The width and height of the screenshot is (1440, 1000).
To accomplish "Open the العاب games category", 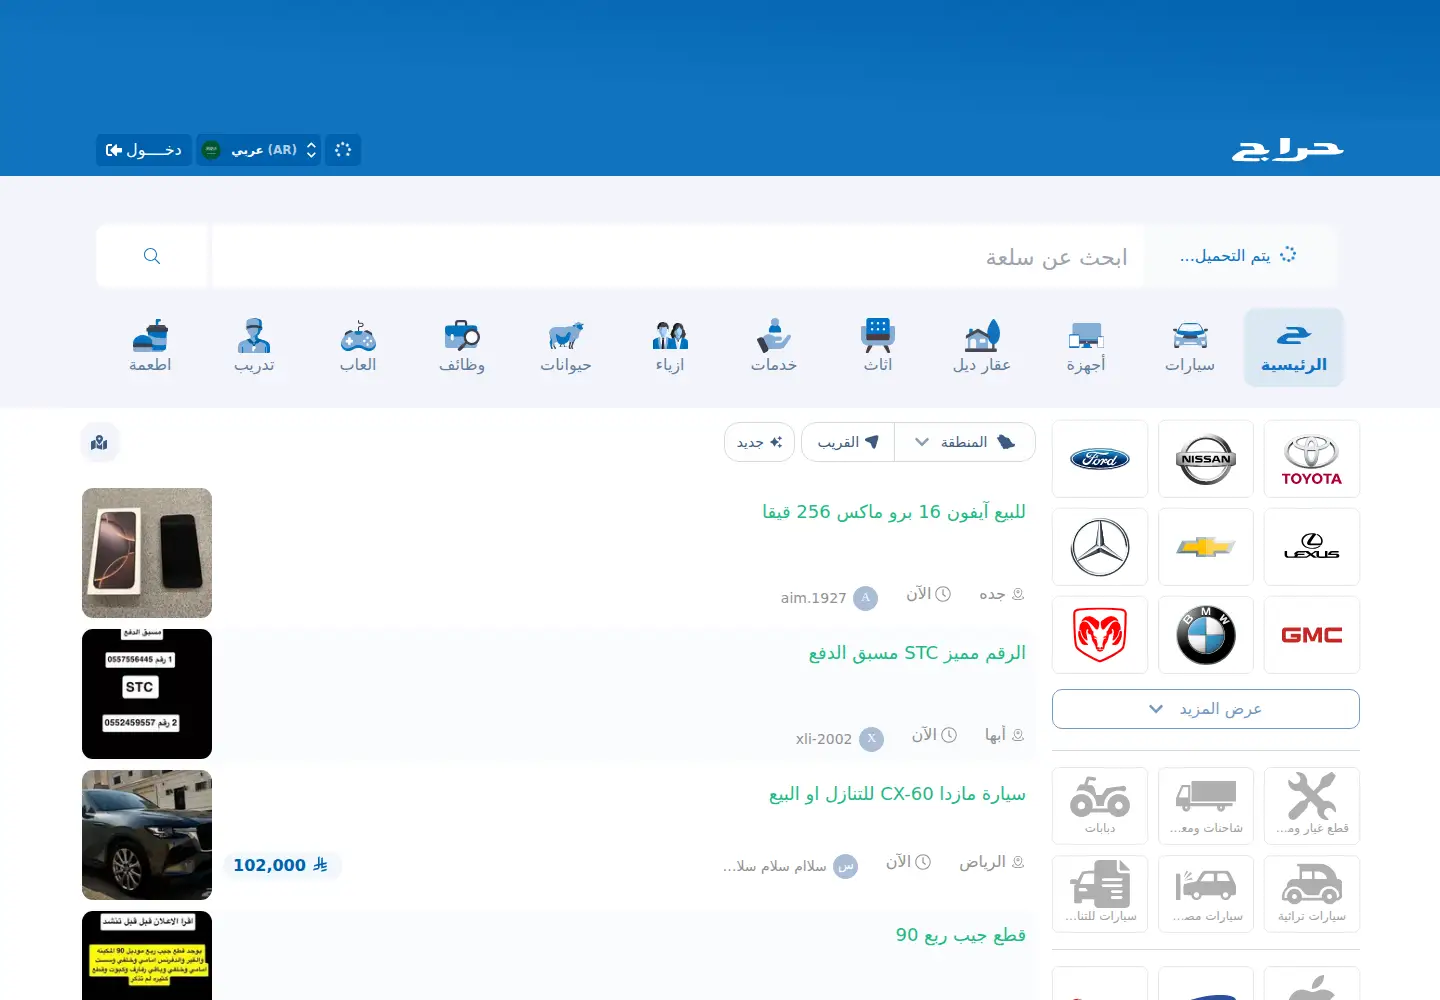I will 358,347.
